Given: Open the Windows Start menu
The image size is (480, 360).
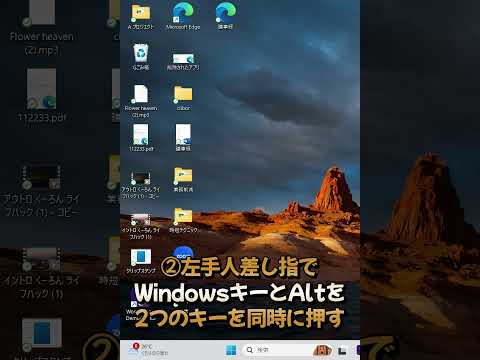Looking at the screenshot, I should click(231, 350).
